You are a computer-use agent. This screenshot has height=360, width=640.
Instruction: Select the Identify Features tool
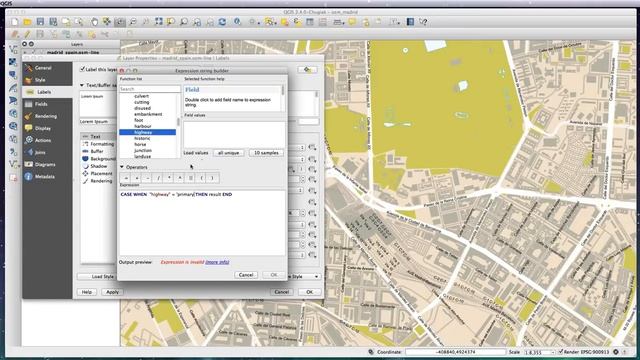coord(237,22)
